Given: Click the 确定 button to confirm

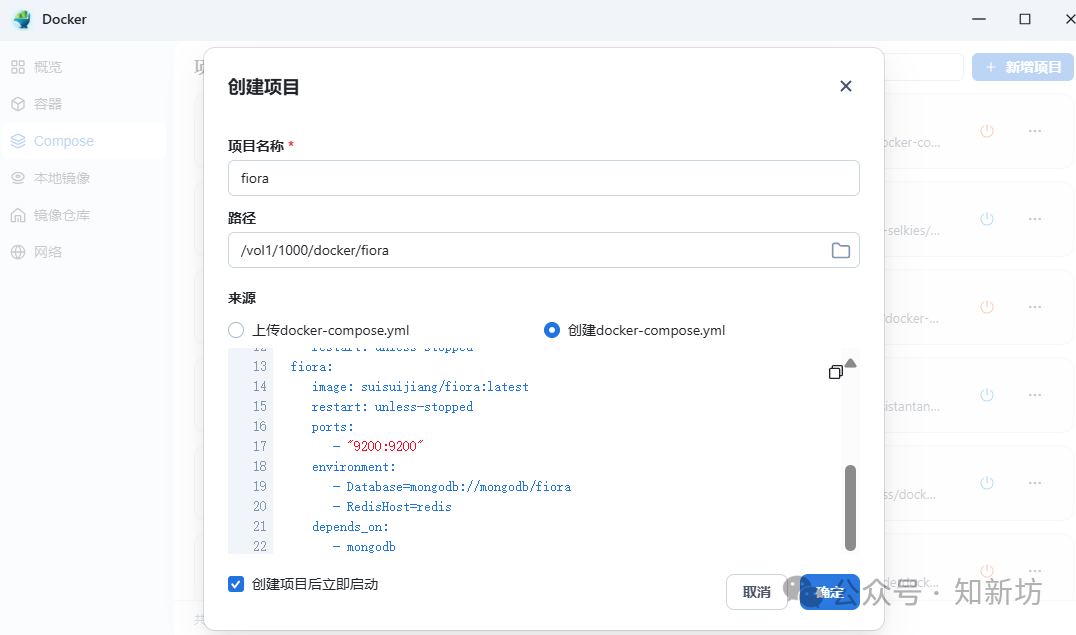Looking at the screenshot, I should tap(829, 592).
